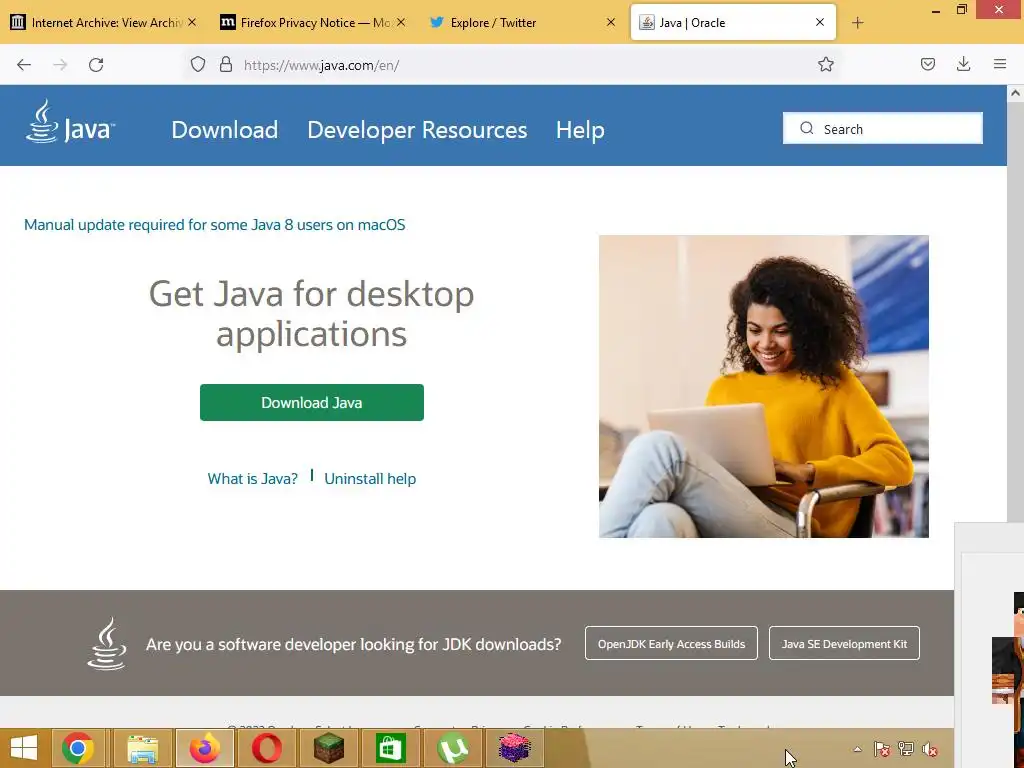Image resolution: width=1024 pixels, height=768 pixels.
Task: Open the Help menu in header
Action: tap(580, 130)
